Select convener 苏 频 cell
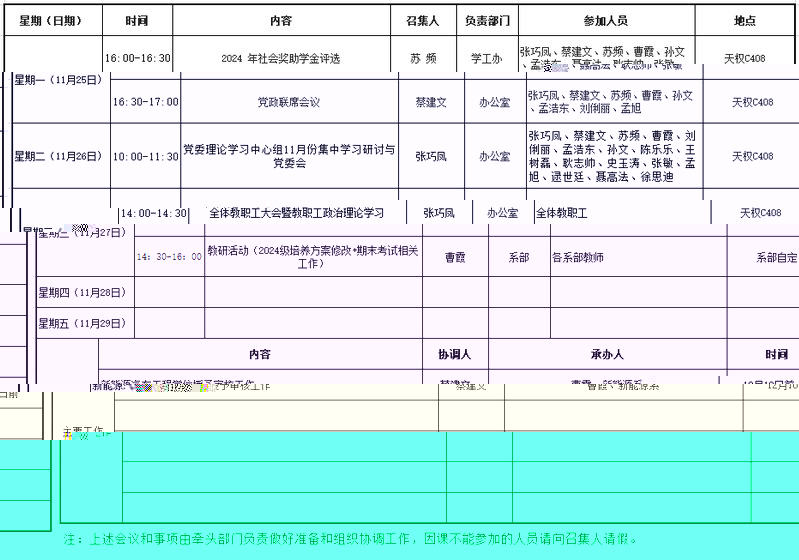The height and width of the screenshot is (560, 799). (x=423, y=58)
